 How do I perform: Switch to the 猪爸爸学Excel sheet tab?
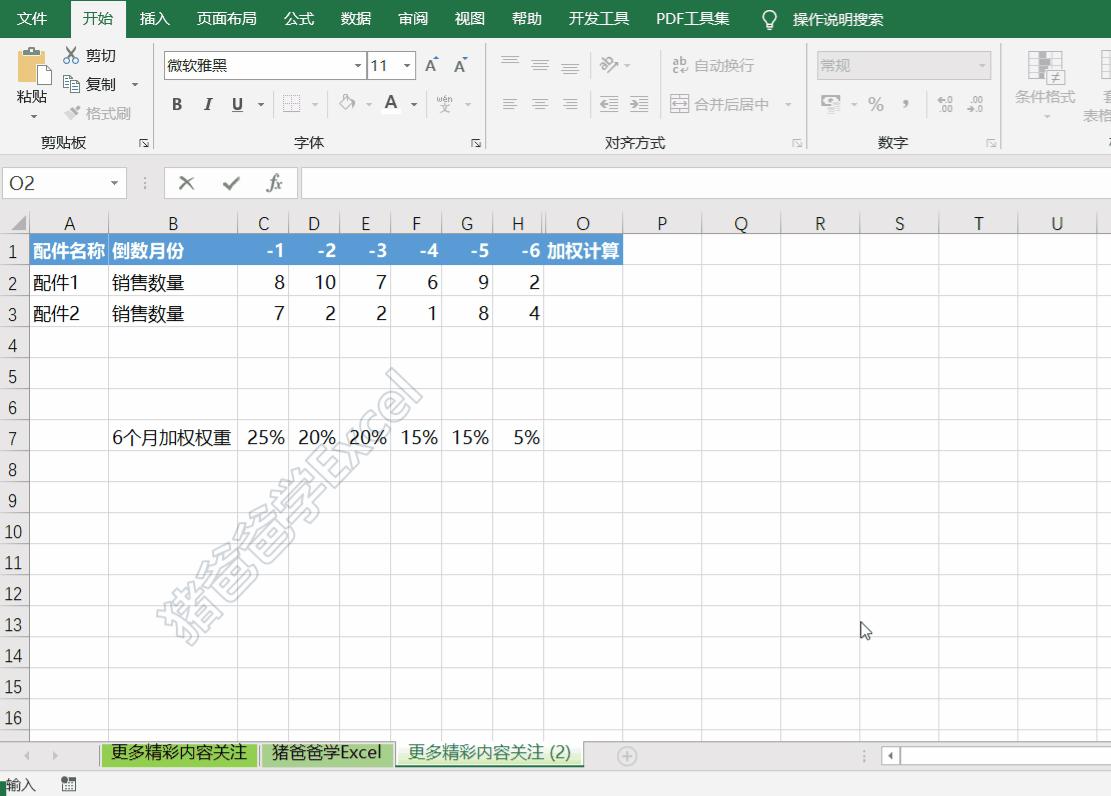point(327,752)
